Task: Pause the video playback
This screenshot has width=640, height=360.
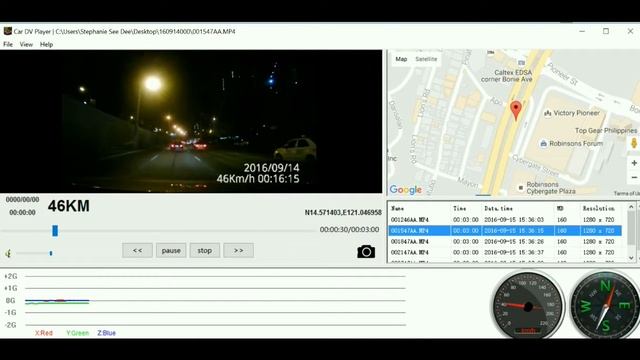Action: [171, 250]
